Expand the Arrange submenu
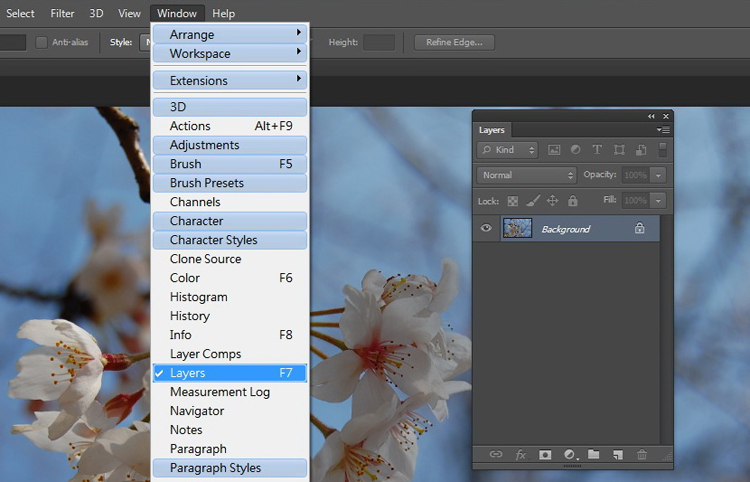Screen dimensions: 750x482 click(x=230, y=34)
